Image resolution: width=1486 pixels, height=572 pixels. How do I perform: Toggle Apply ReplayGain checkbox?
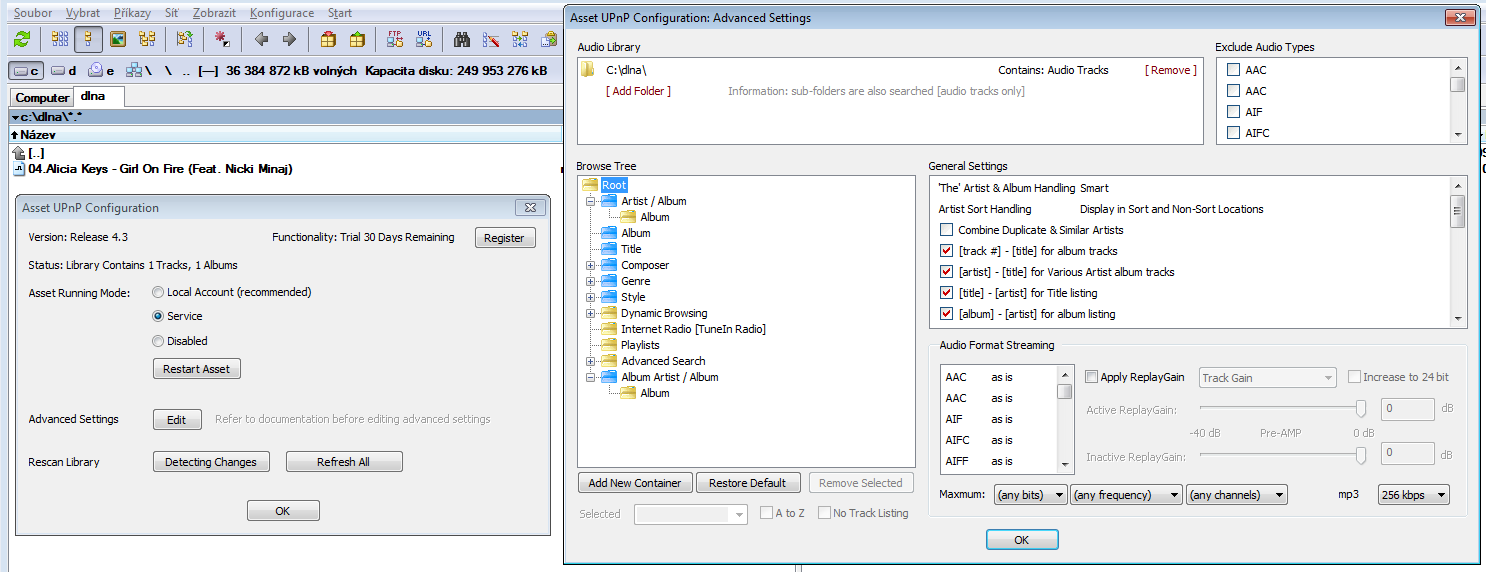point(1091,377)
